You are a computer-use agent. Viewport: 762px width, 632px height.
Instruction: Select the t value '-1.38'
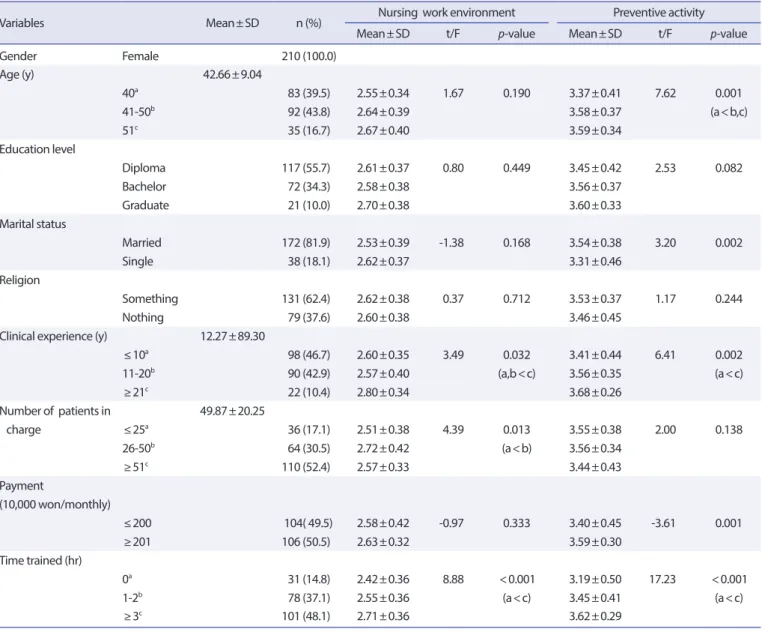[451, 243]
